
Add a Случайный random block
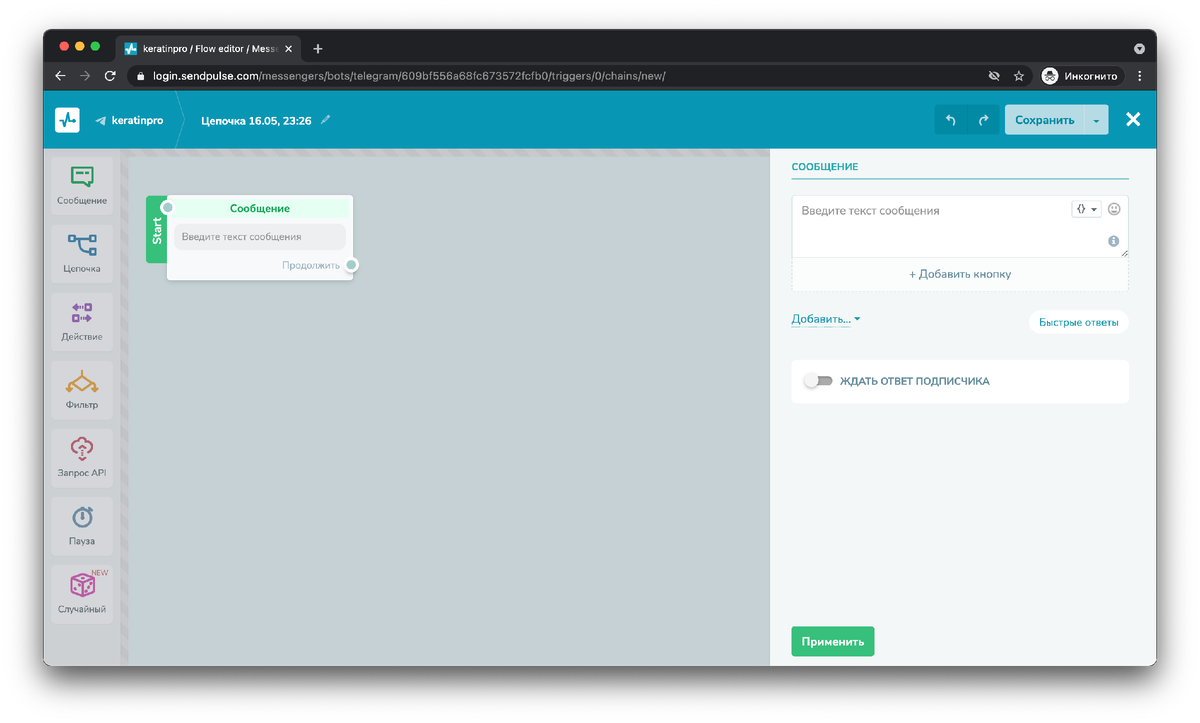pos(82,593)
